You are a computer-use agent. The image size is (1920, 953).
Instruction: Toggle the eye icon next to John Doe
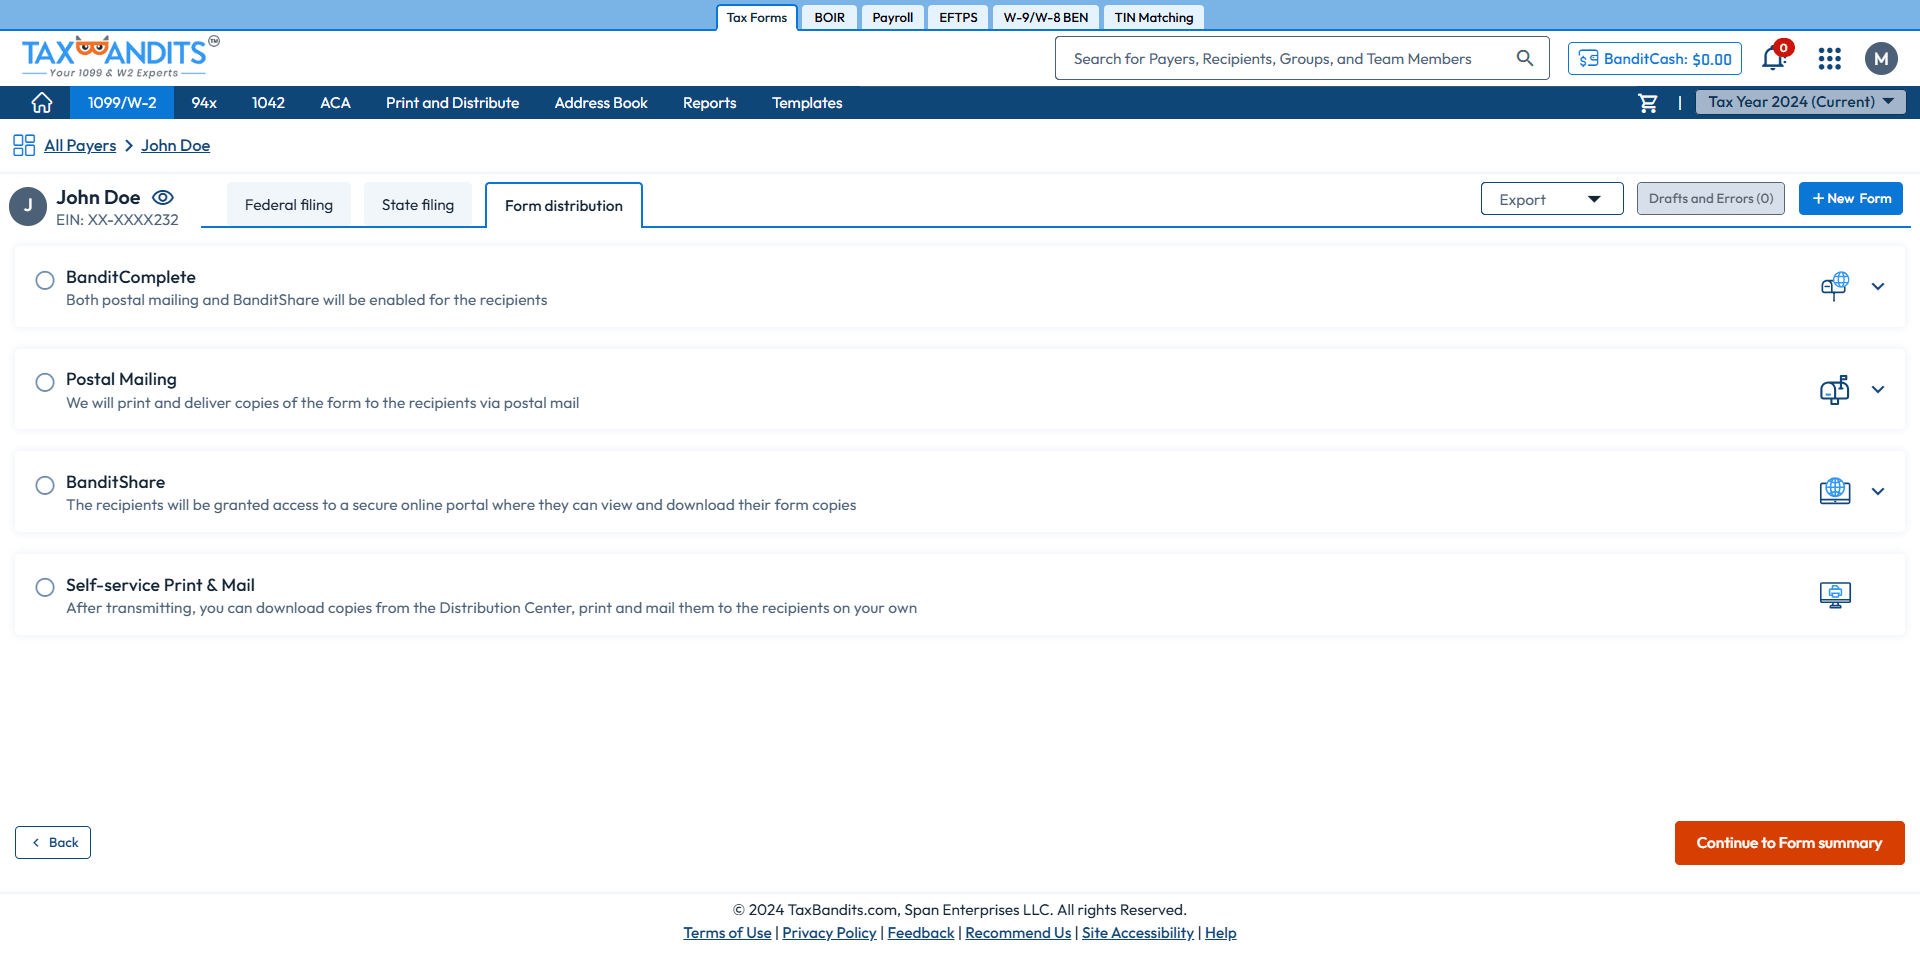pos(163,198)
